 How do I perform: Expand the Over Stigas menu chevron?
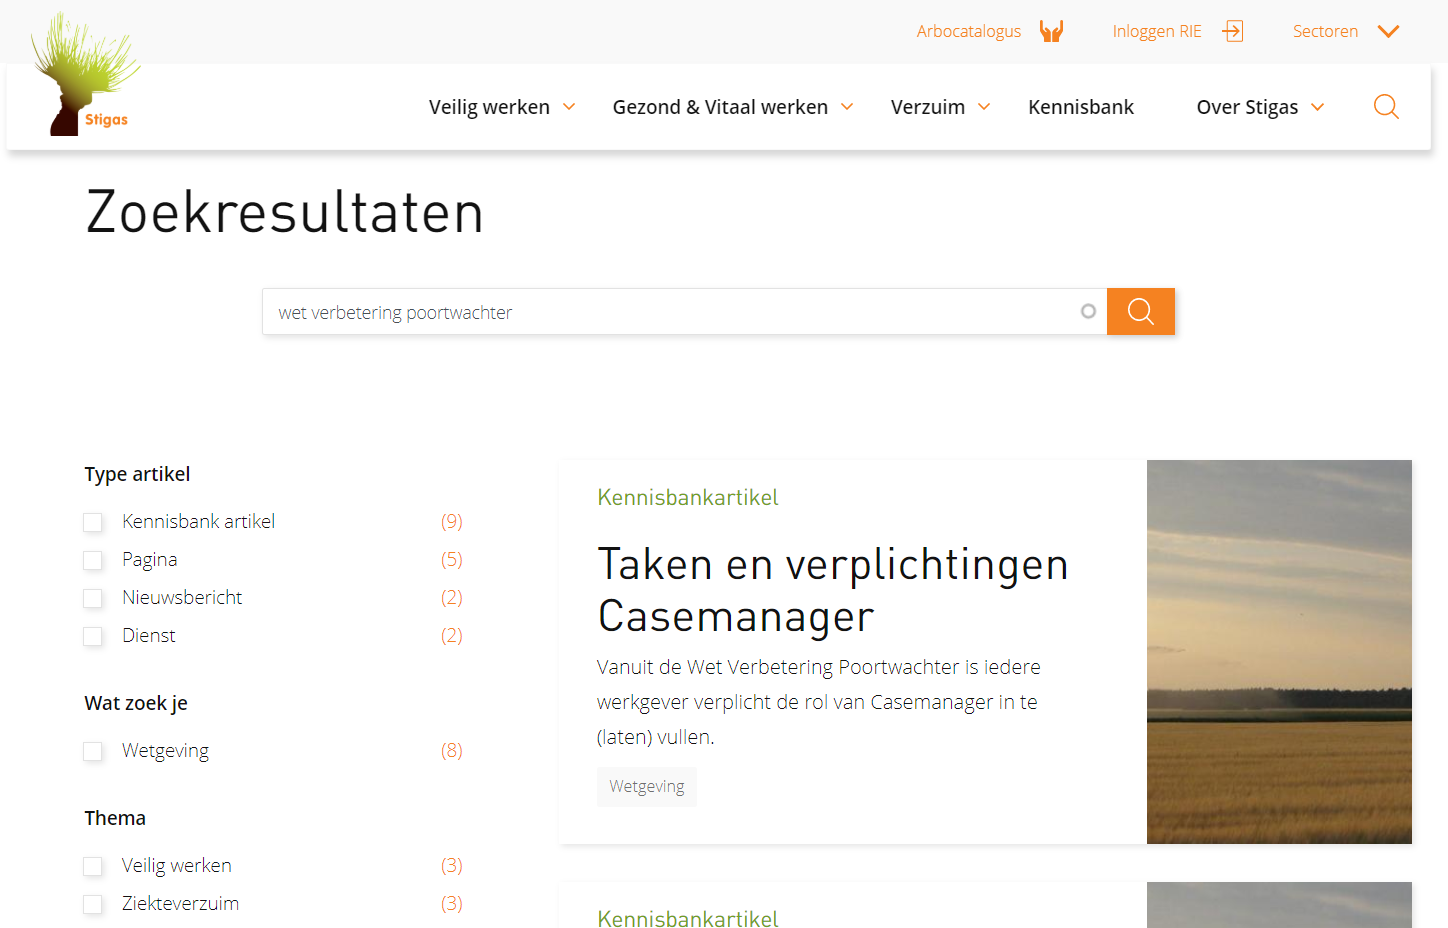1317,107
